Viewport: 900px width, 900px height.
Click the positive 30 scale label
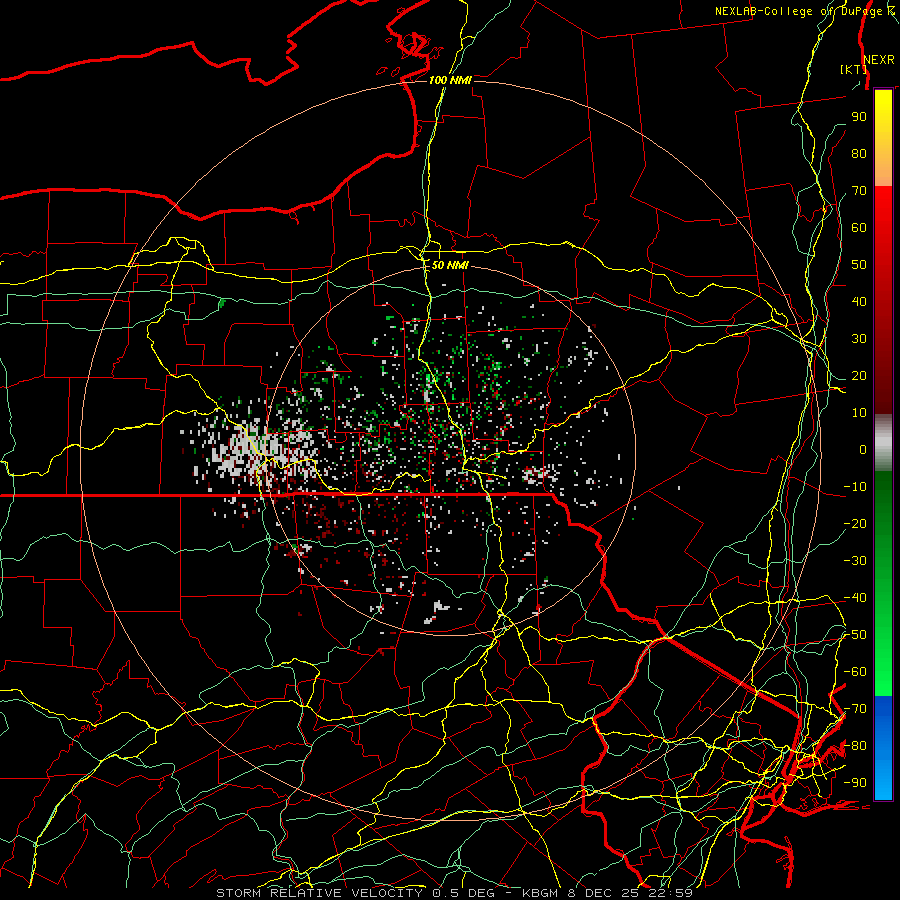point(859,339)
